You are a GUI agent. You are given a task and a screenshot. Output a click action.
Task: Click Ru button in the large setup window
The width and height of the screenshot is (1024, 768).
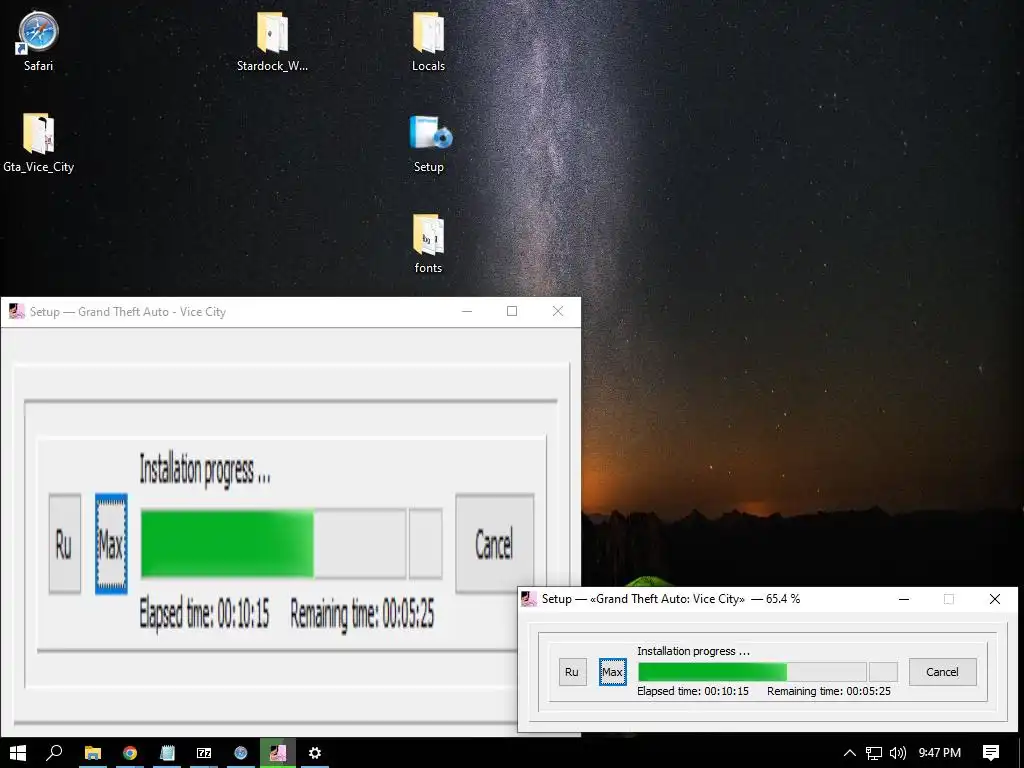[x=65, y=543]
